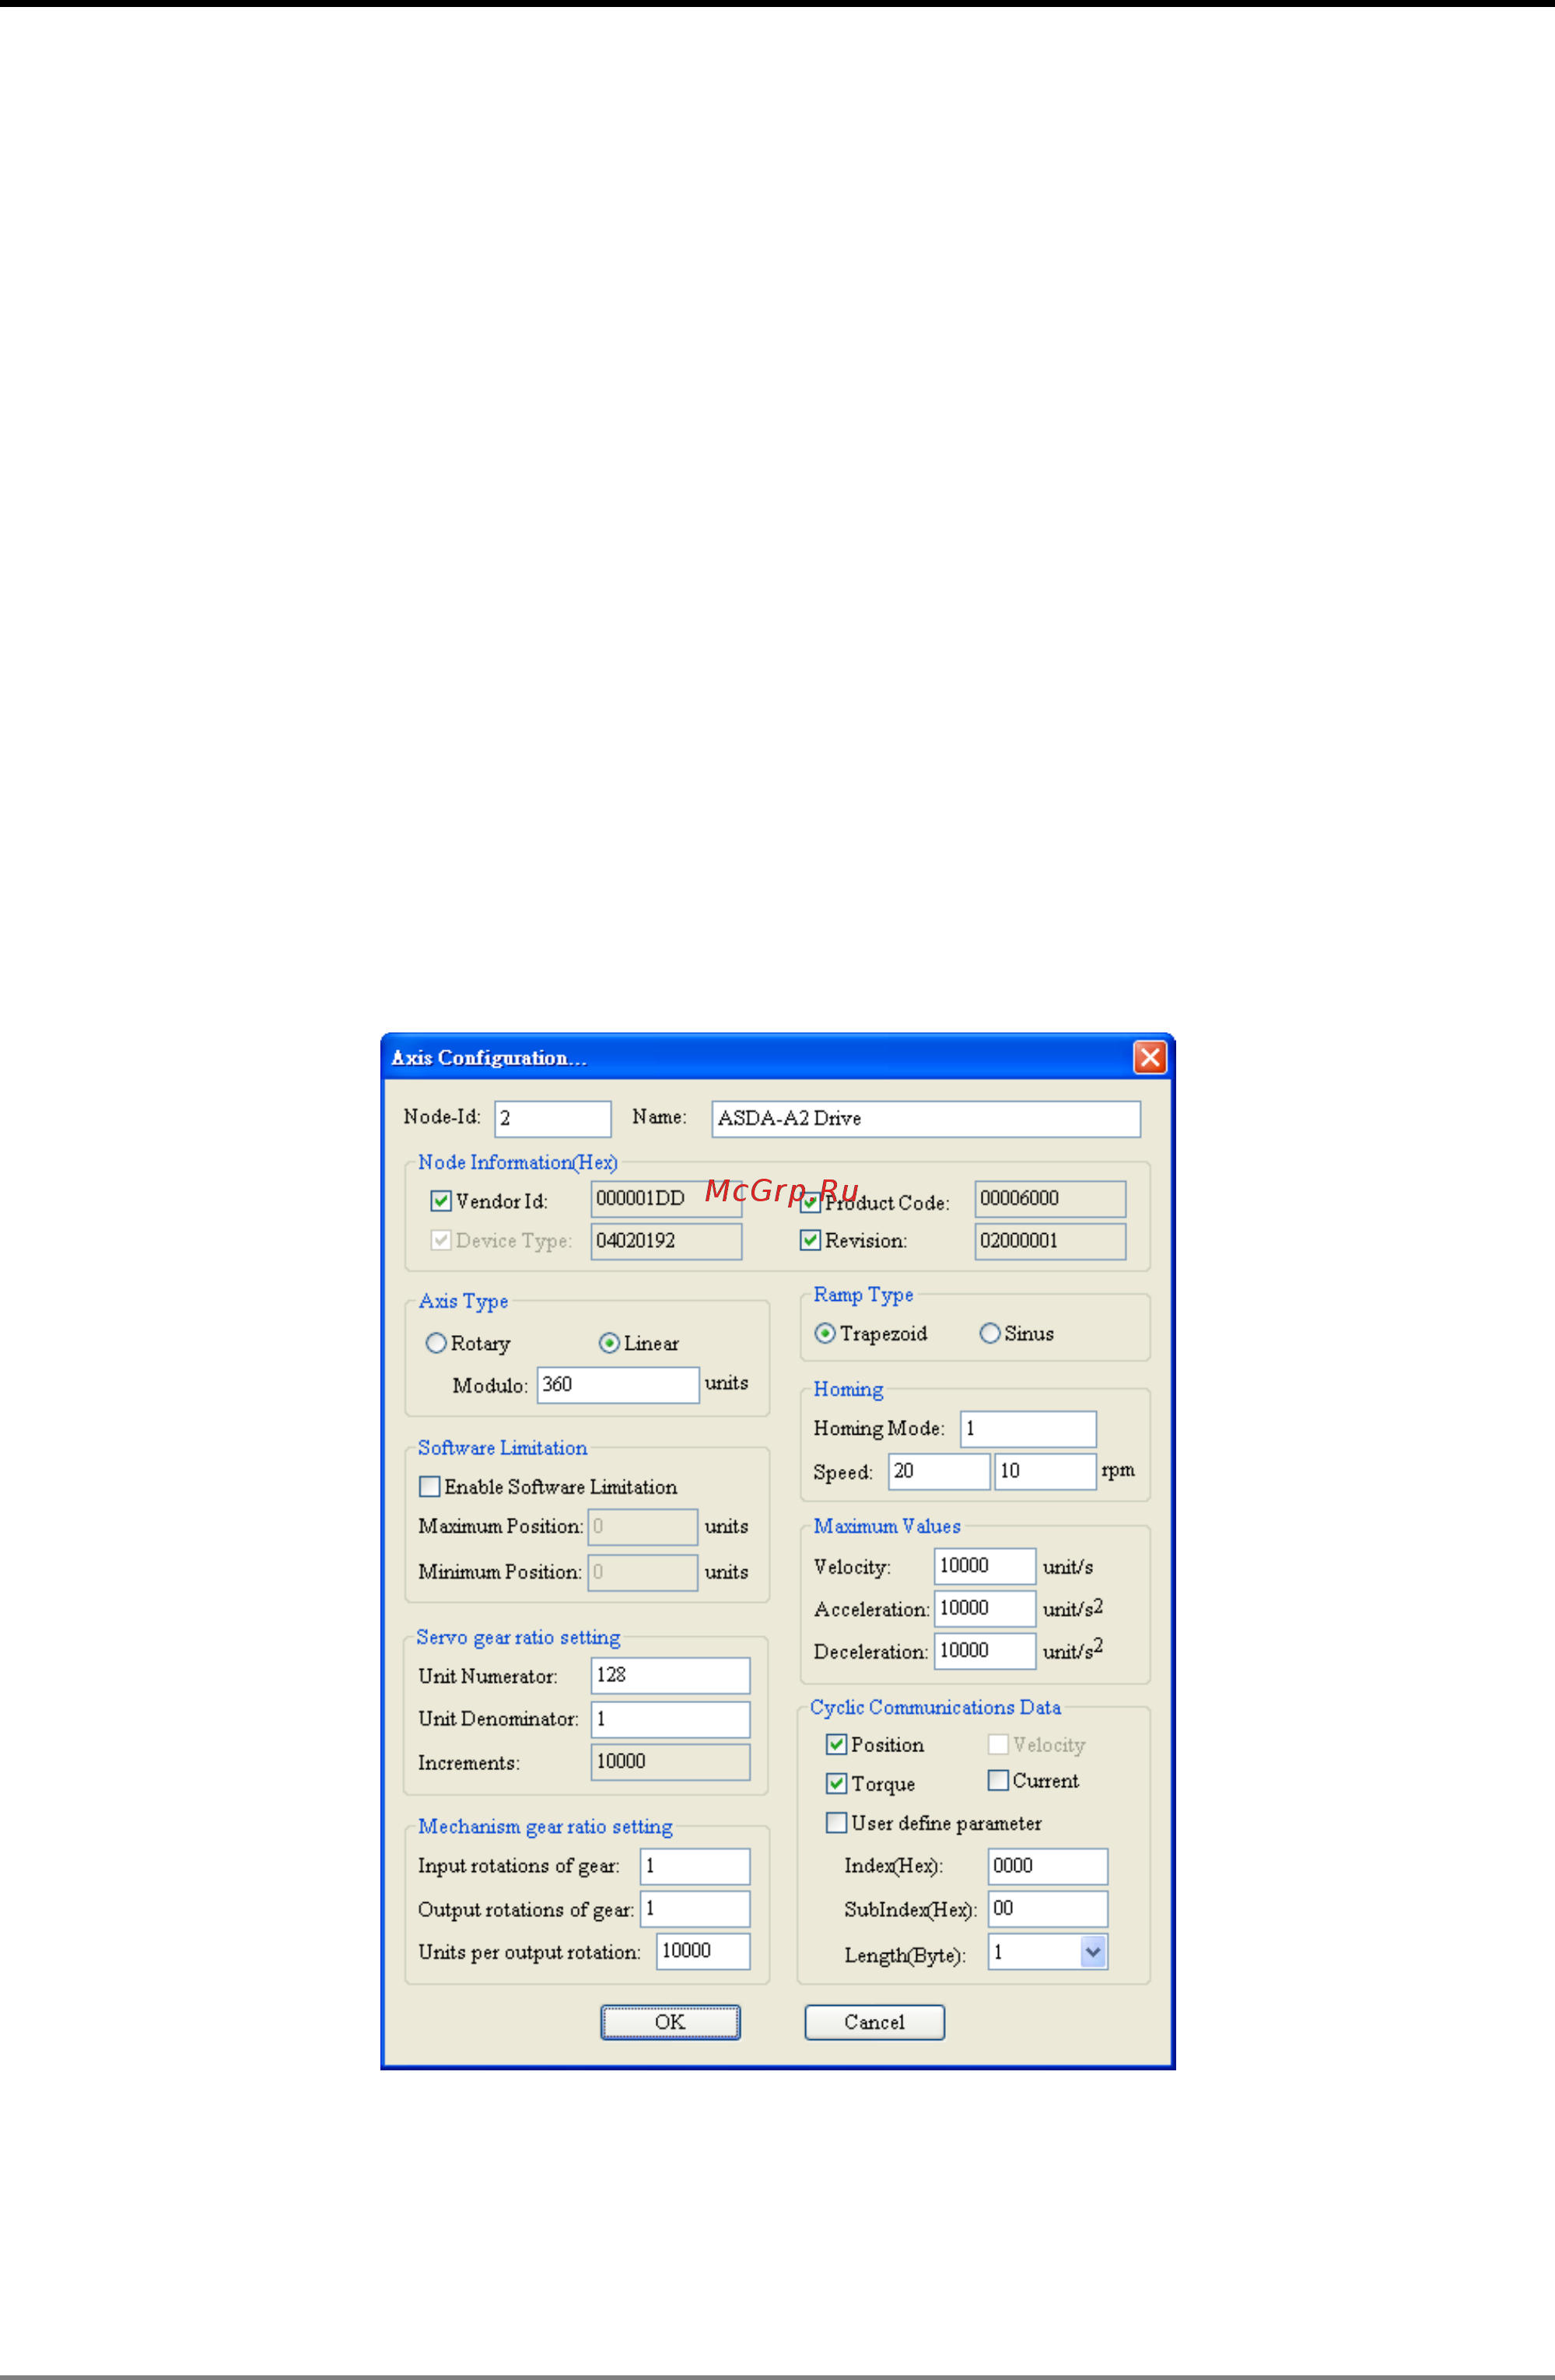Toggle Current cyclic data checkbox
This screenshot has width=1555, height=2380.
(x=998, y=1780)
